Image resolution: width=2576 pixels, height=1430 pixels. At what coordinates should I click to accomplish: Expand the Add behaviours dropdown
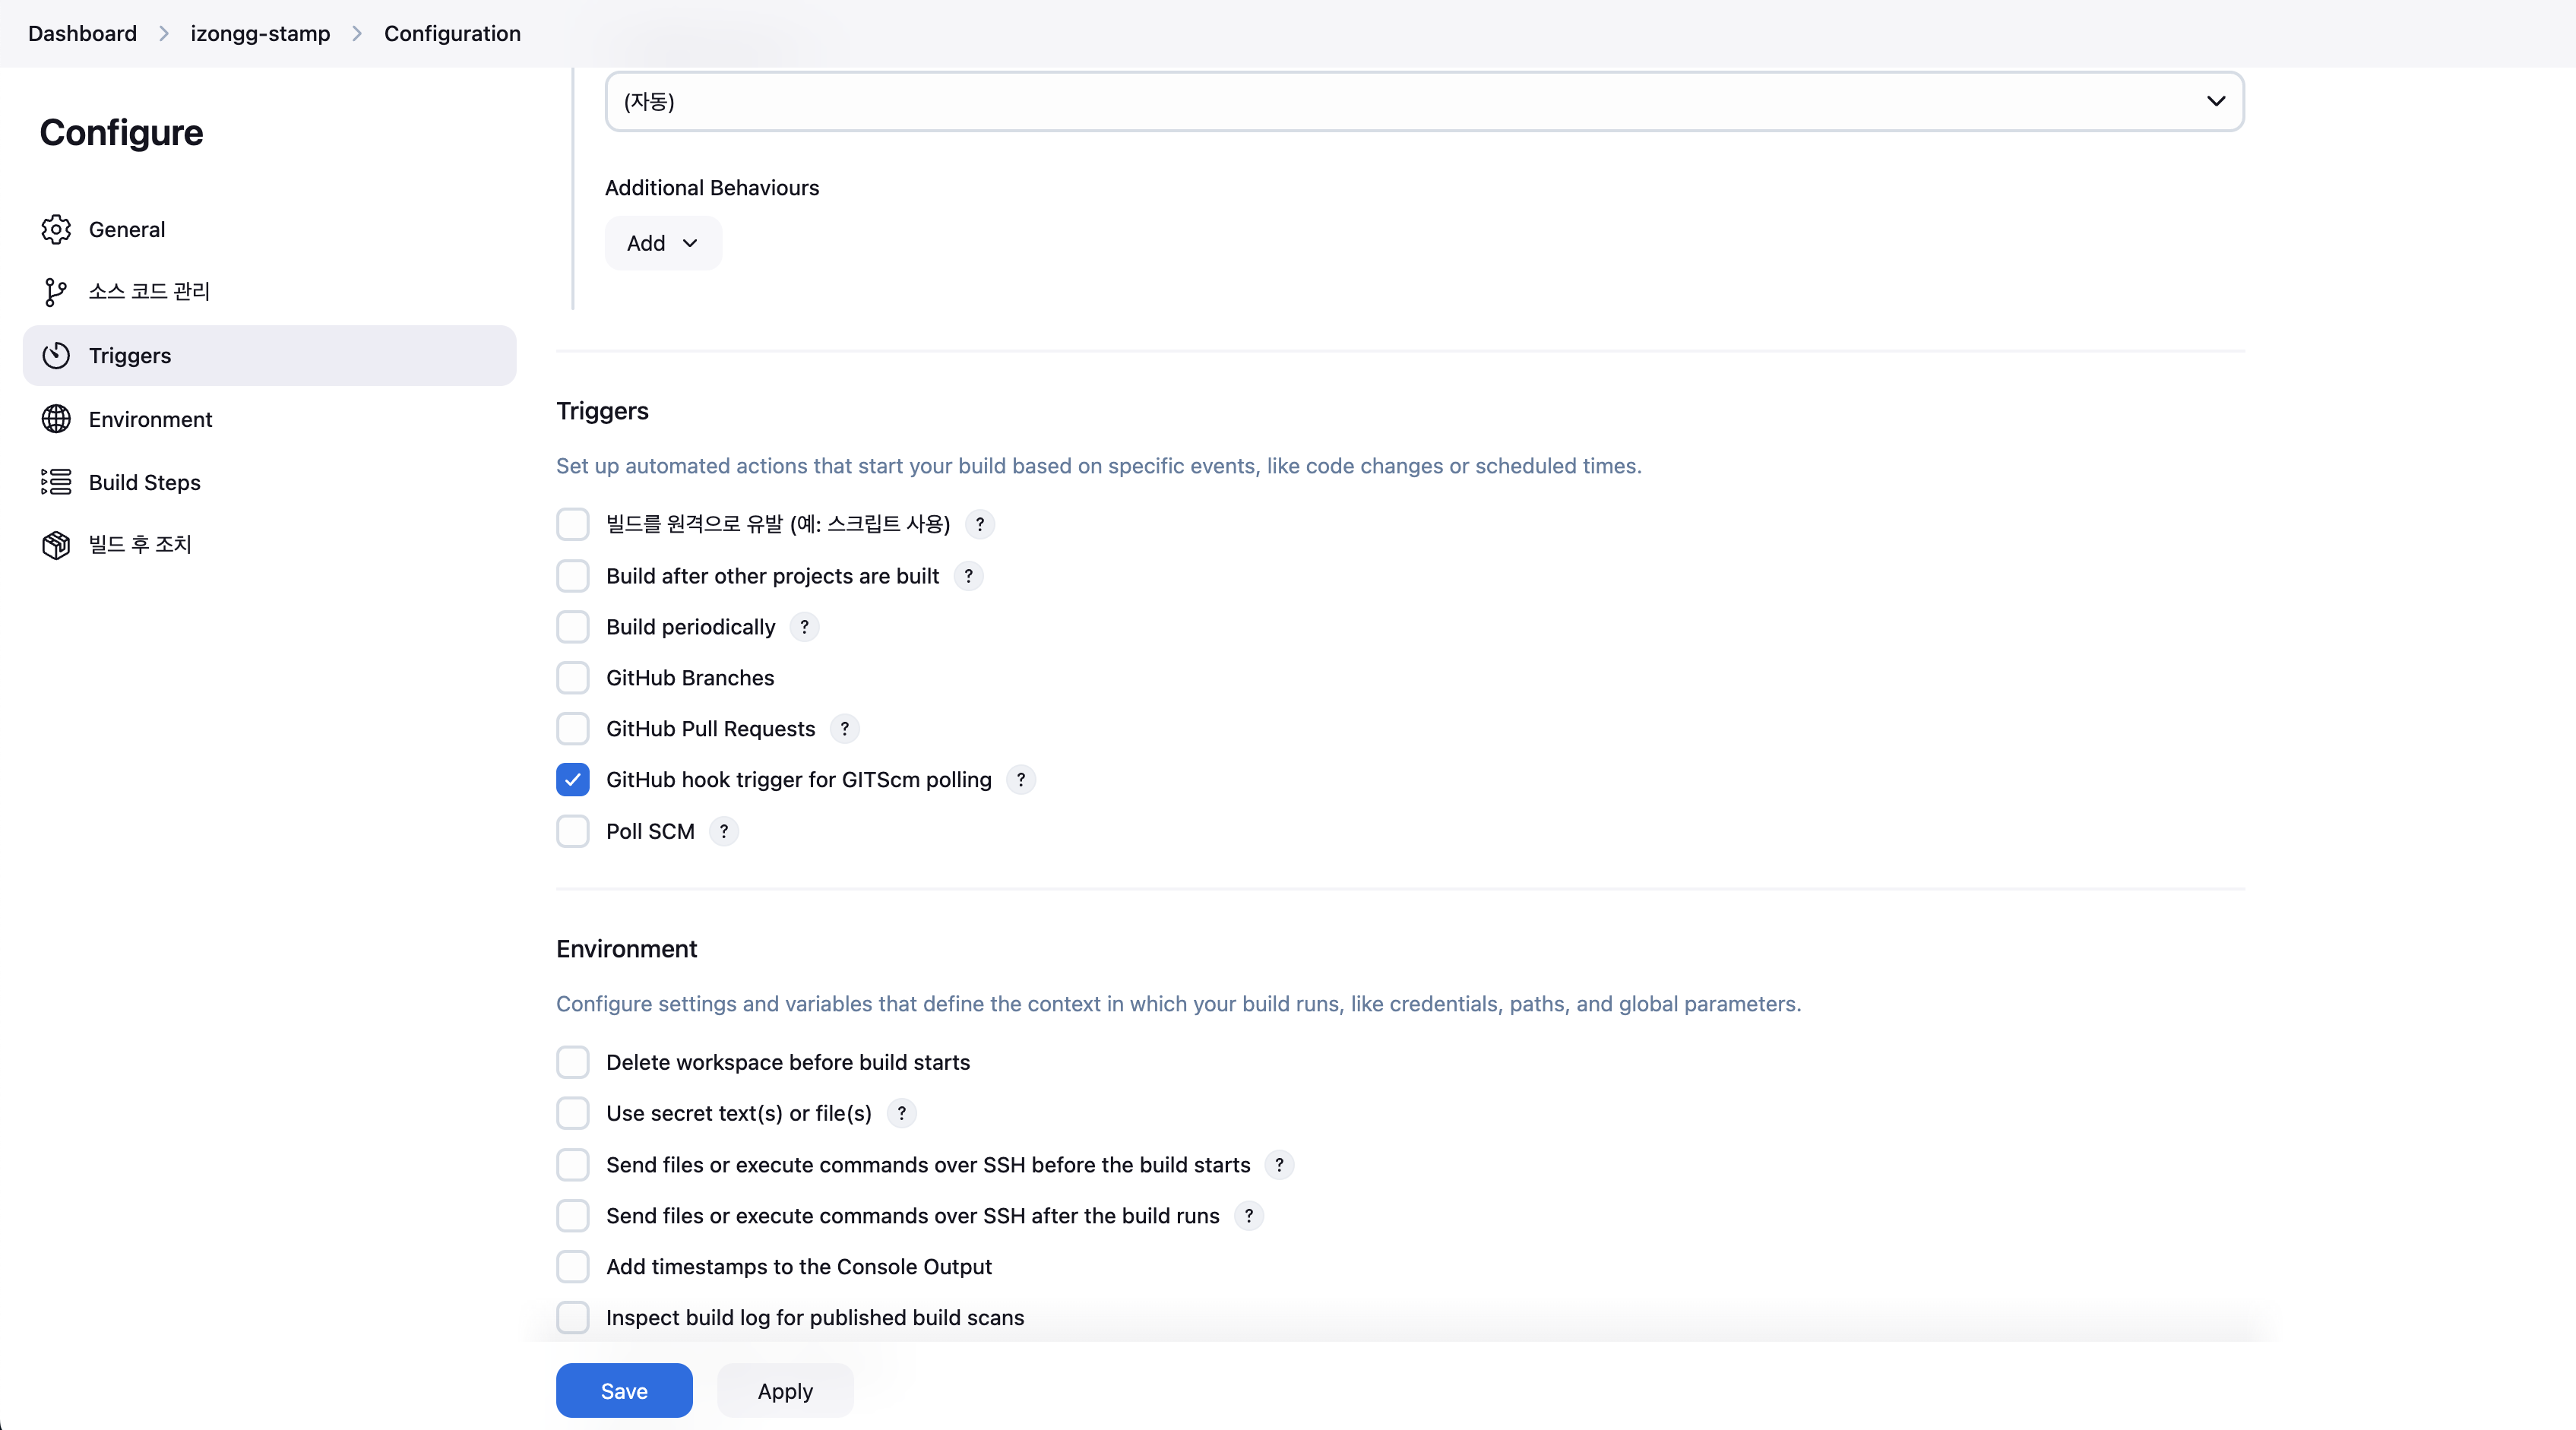(x=662, y=243)
